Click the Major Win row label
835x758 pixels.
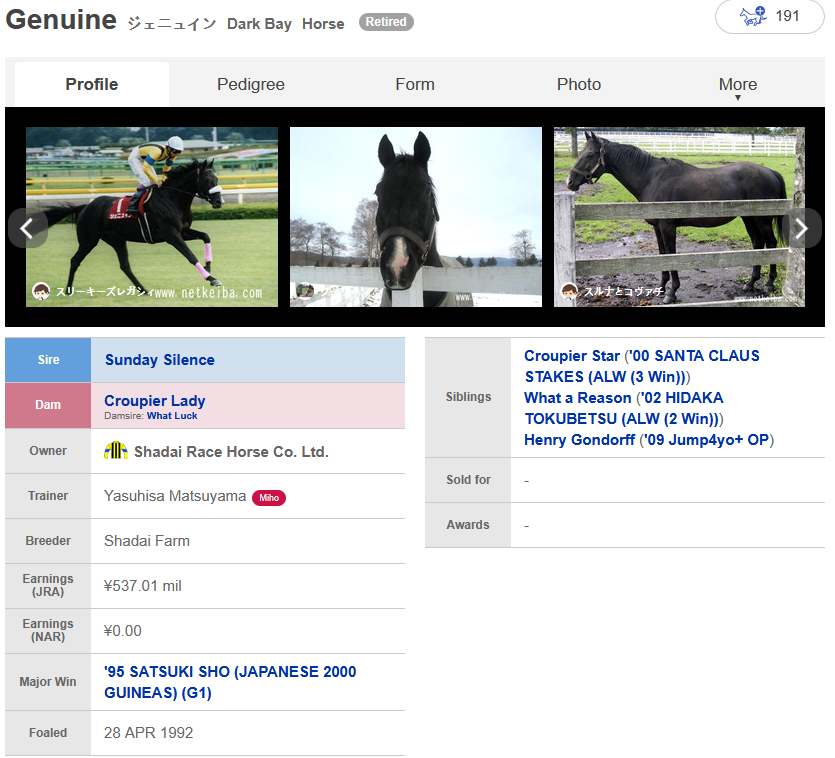tap(48, 682)
